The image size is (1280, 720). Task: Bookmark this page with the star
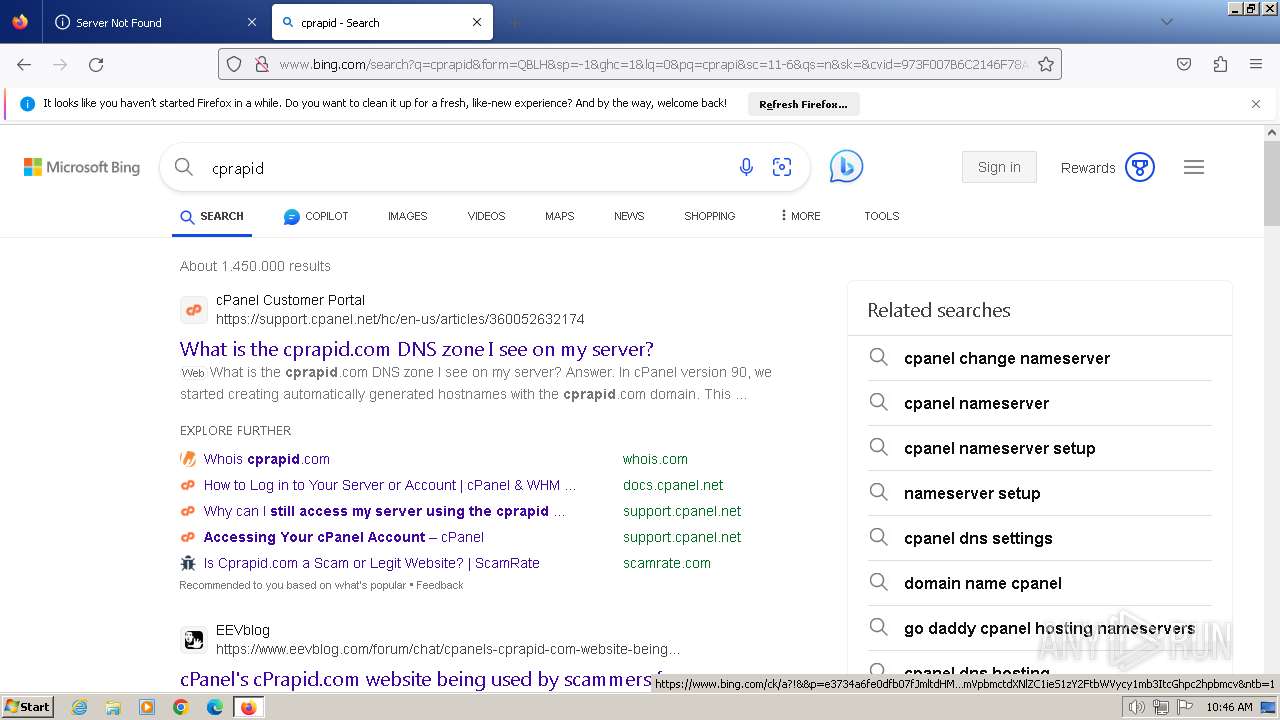(1046, 64)
